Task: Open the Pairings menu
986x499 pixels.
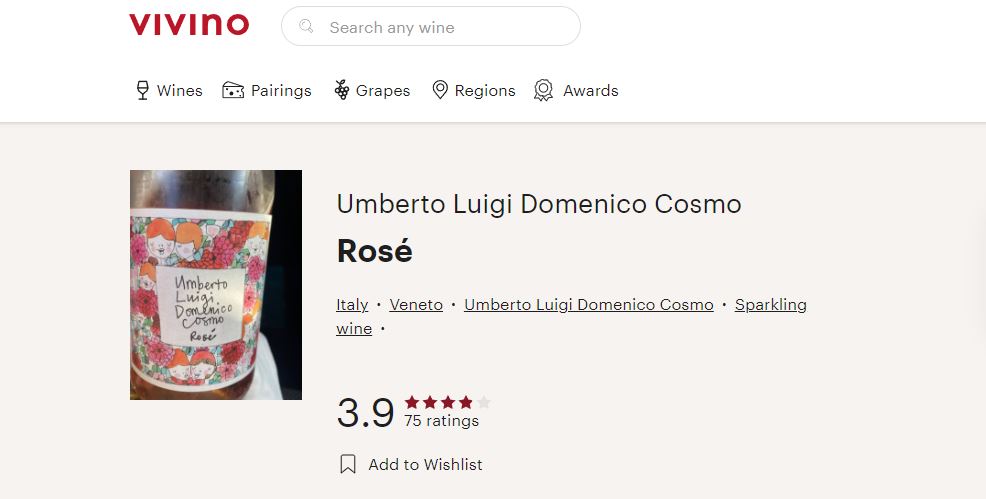Action: tap(281, 91)
